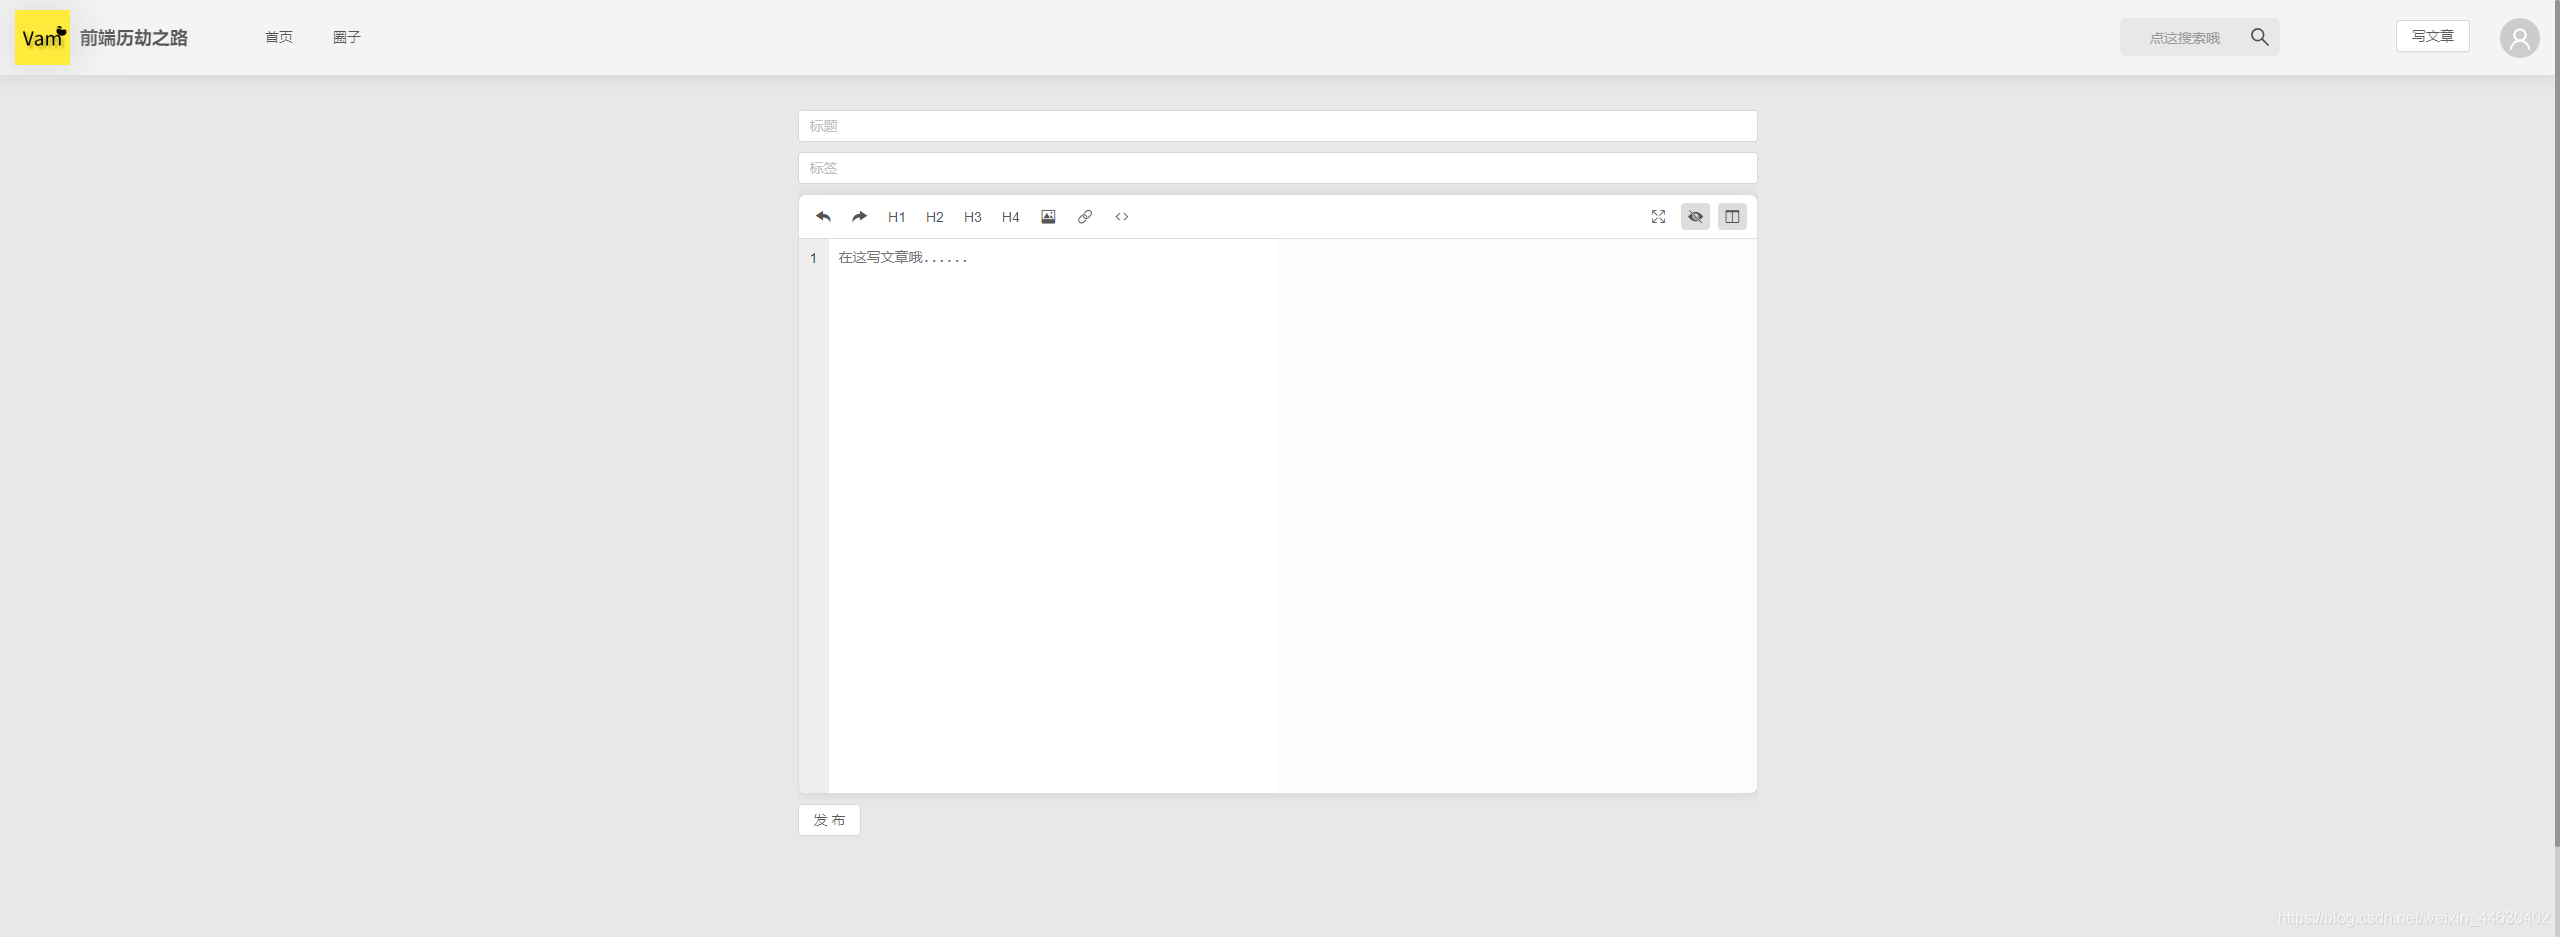The height and width of the screenshot is (937, 2560).
Task: Insert an H1 heading
Action: click(x=897, y=217)
